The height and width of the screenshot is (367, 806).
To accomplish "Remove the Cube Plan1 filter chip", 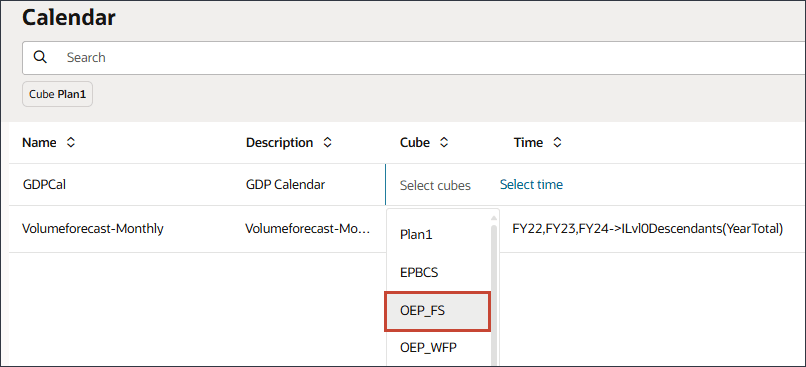I will tap(57, 94).
